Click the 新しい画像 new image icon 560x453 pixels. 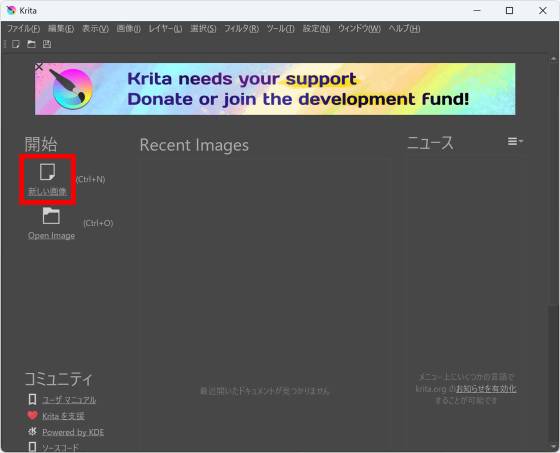click(47, 172)
